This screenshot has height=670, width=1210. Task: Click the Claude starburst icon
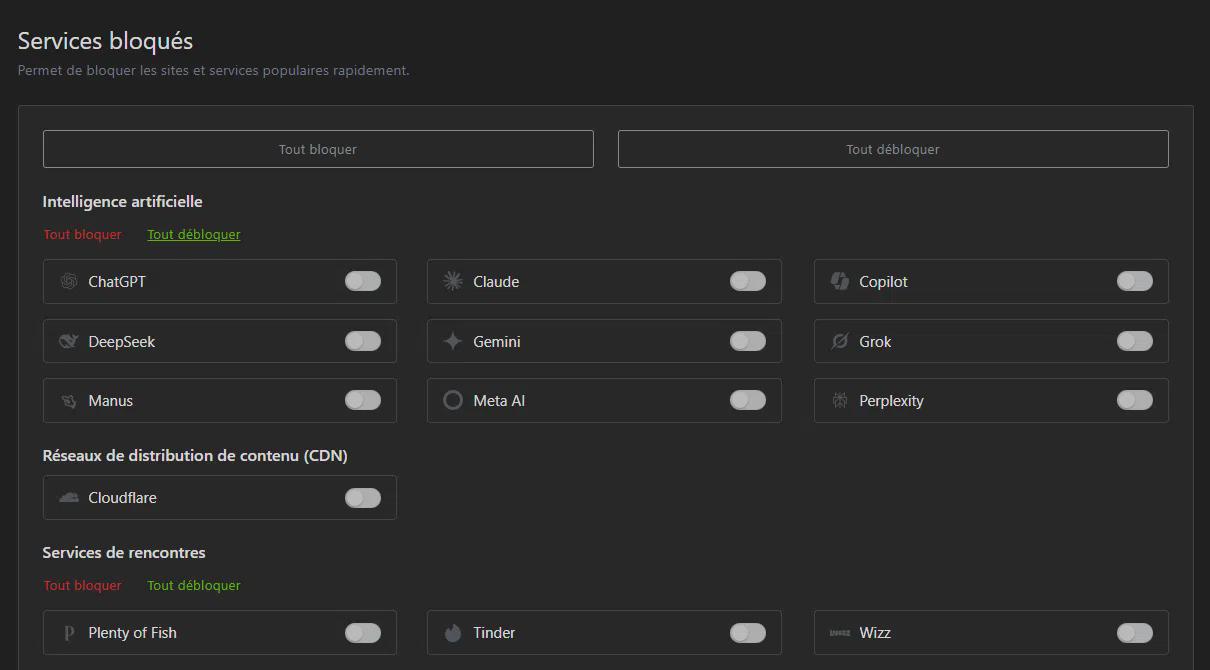click(453, 282)
